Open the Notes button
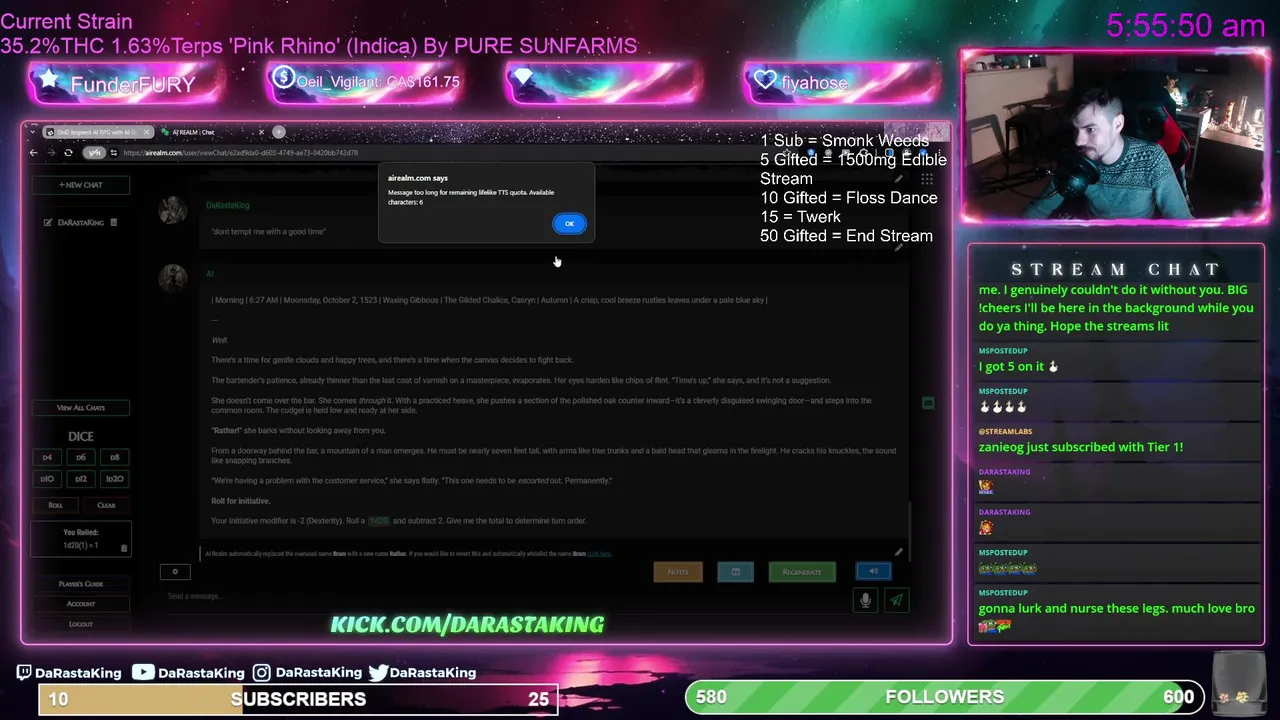This screenshot has height=720, width=1280. click(678, 572)
